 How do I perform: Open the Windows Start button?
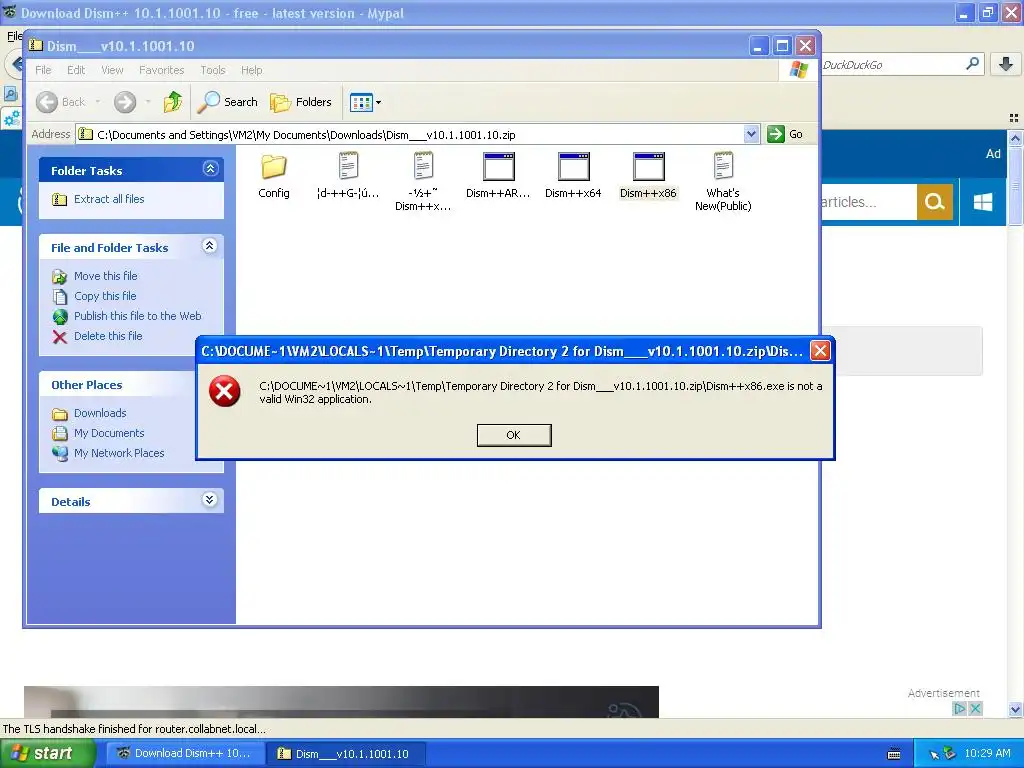coord(46,754)
